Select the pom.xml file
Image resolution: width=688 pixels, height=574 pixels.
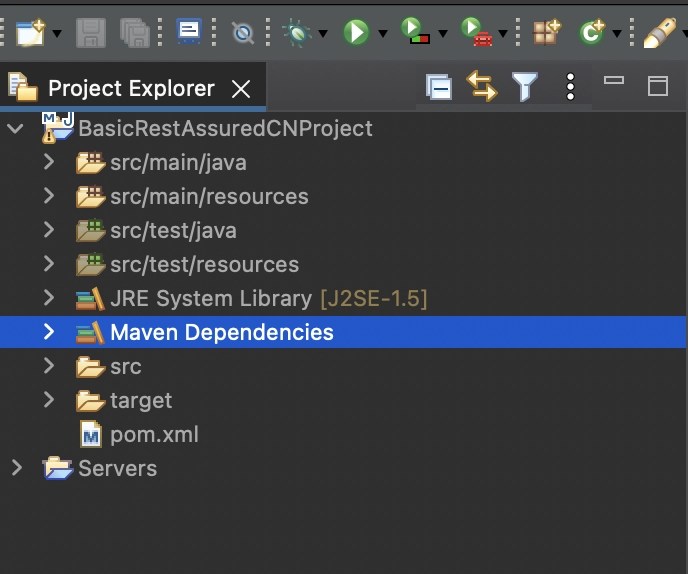tap(154, 435)
